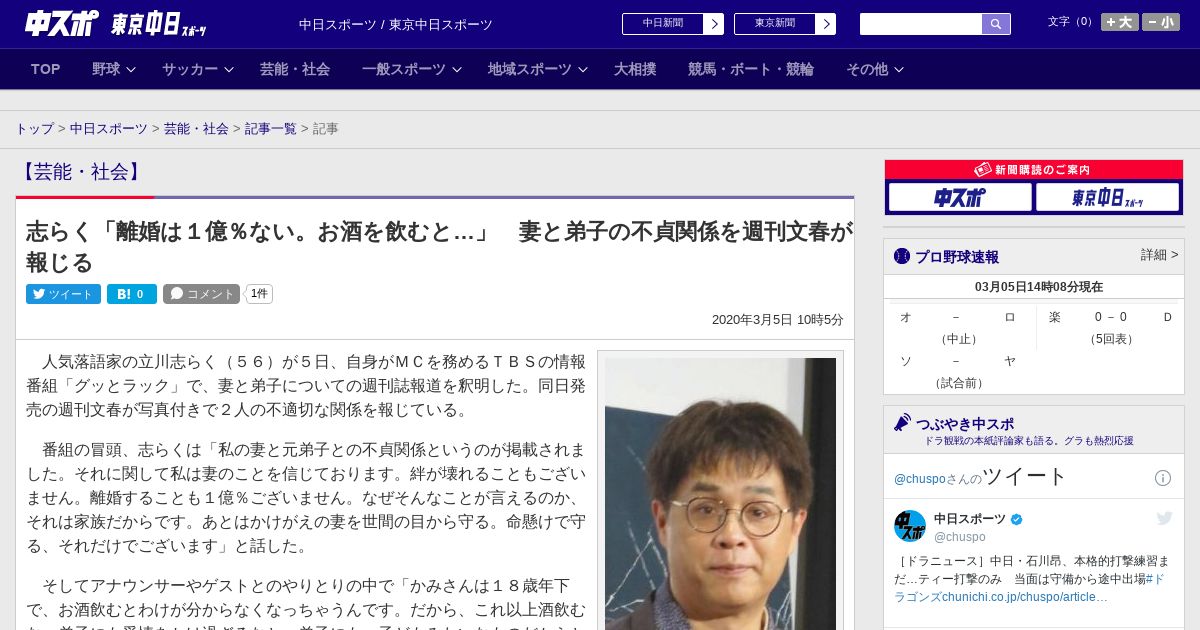Go to TOP menu item
This screenshot has height=630, width=1200.
46,69
